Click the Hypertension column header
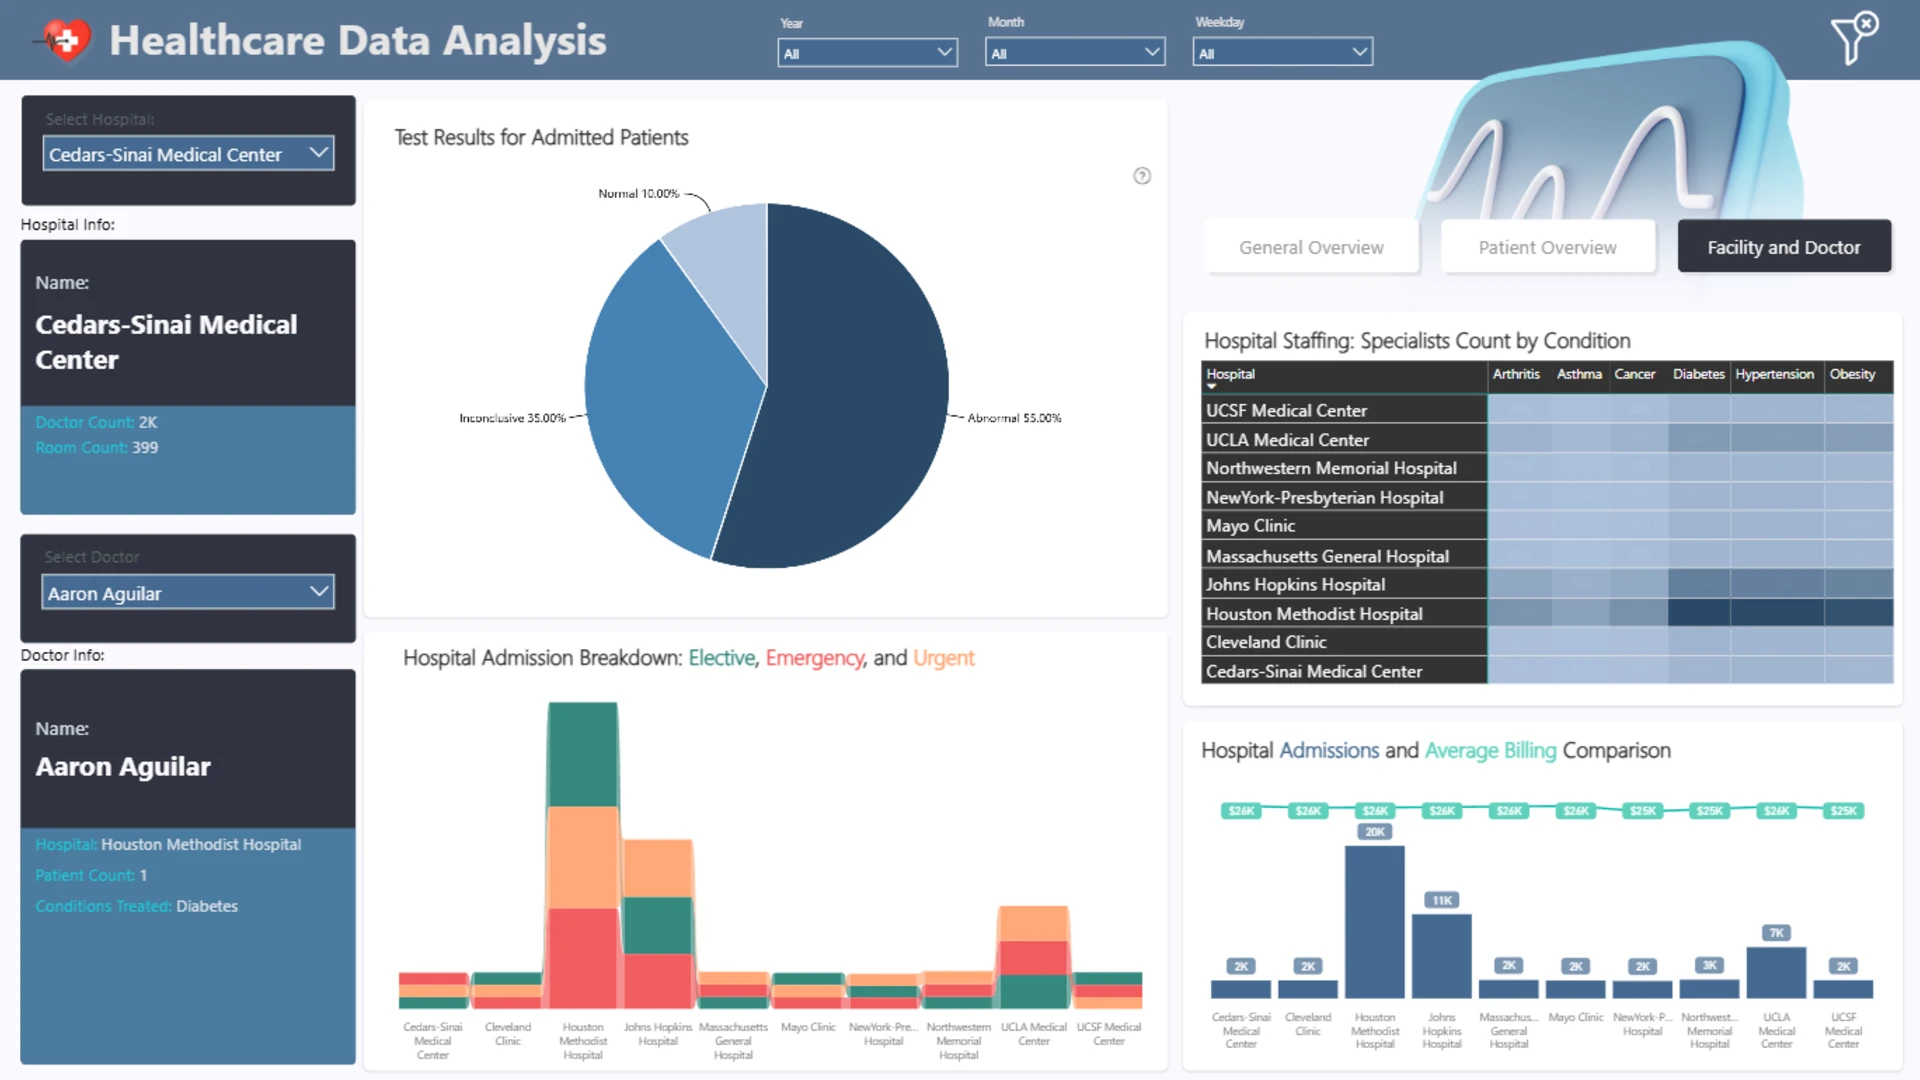The image size is (1920, 1080). 1774,374
